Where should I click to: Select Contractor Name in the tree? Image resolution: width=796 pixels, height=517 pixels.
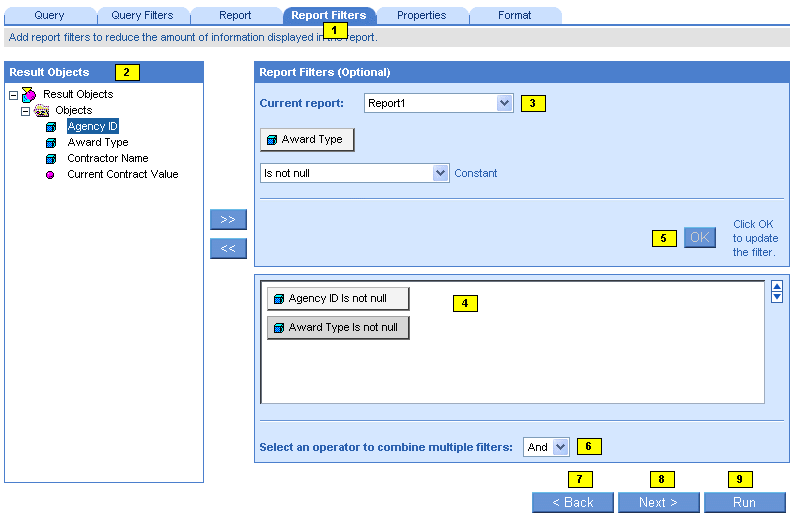pos(107,158)
